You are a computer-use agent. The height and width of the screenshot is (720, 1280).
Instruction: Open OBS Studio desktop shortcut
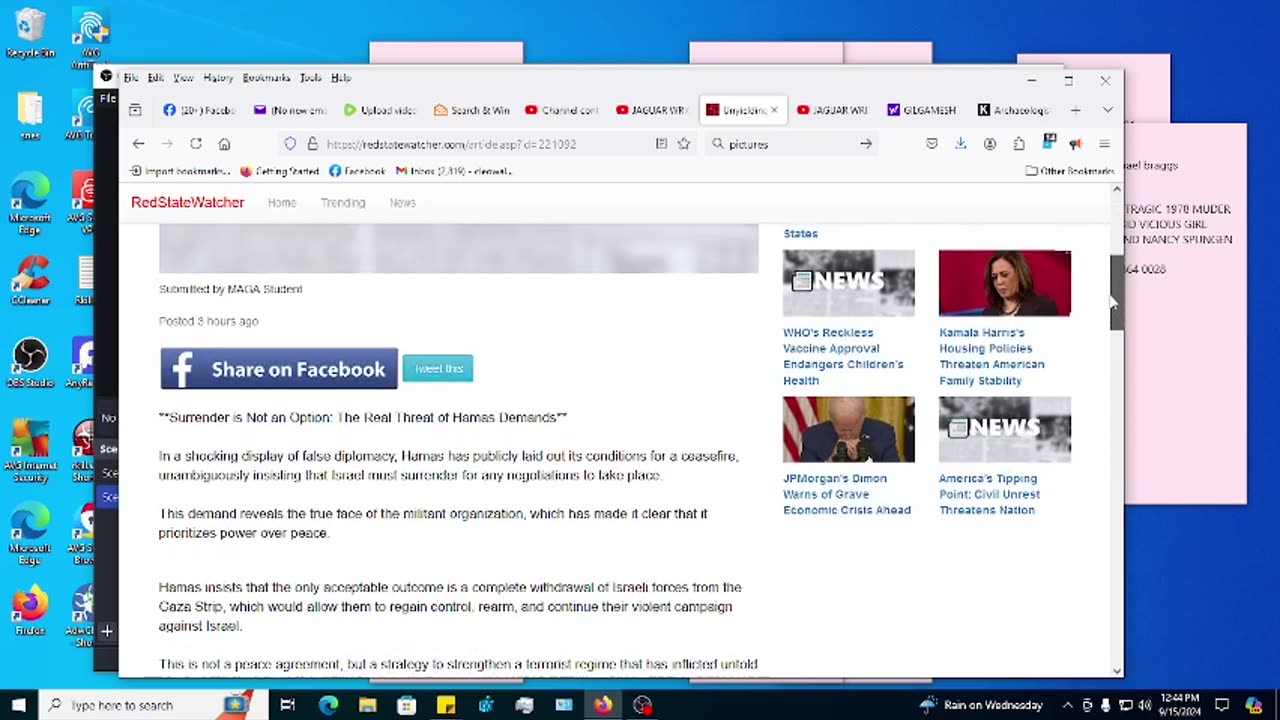click(30, 363)
